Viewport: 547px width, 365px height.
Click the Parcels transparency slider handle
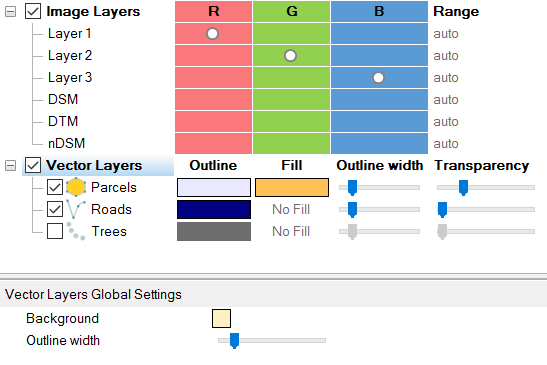click(x=463, y=188)
